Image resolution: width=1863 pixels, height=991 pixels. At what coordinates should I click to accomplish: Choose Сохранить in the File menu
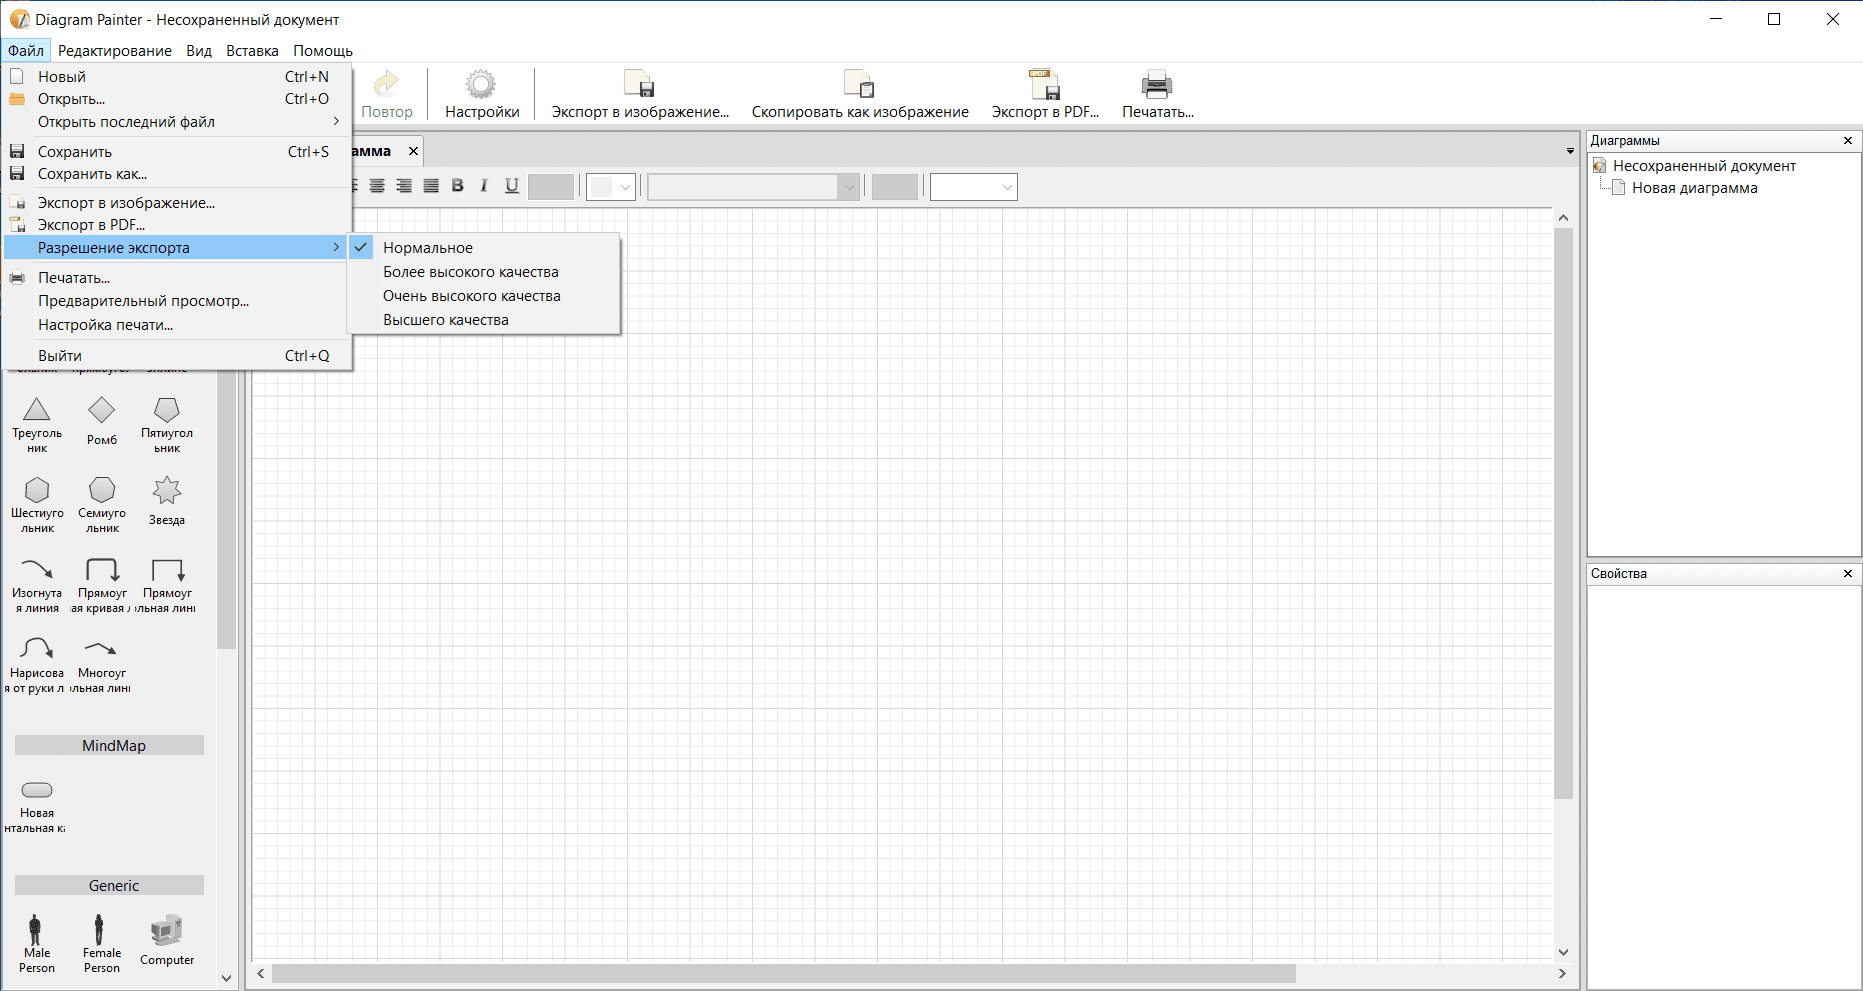176,152
